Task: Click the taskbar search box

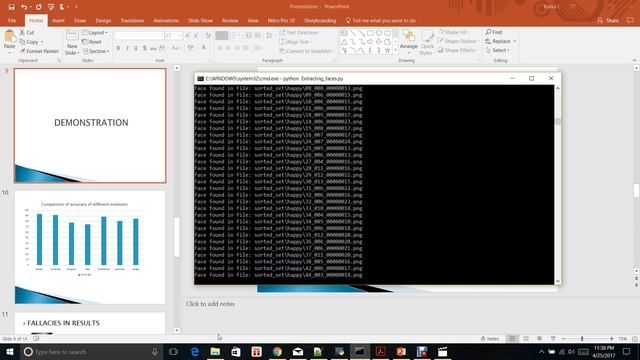Action: 92,351
